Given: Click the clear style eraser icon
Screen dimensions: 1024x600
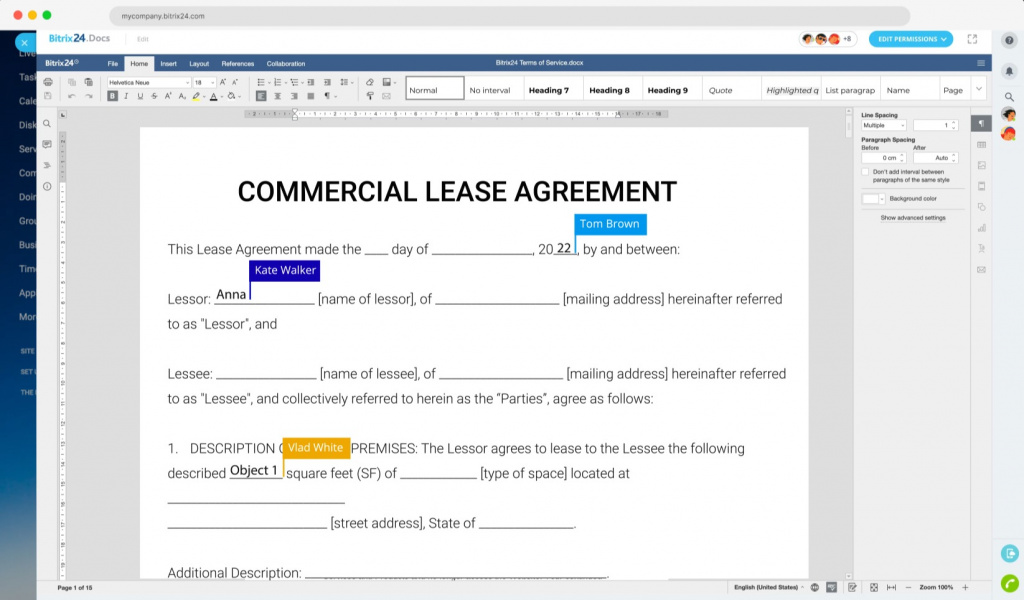Looking at the screenshot, I should (x=370, y=82).
